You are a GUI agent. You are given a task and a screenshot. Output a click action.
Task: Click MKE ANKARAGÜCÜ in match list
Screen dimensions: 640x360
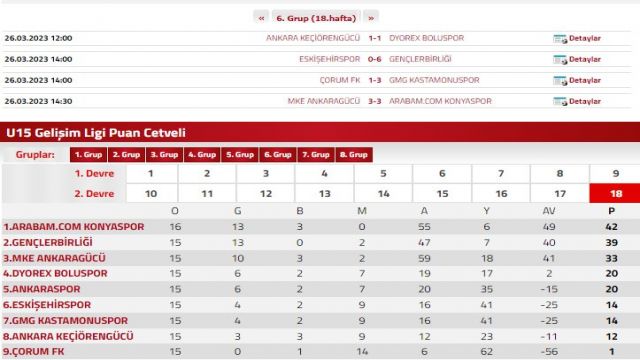tap(324, 101)
